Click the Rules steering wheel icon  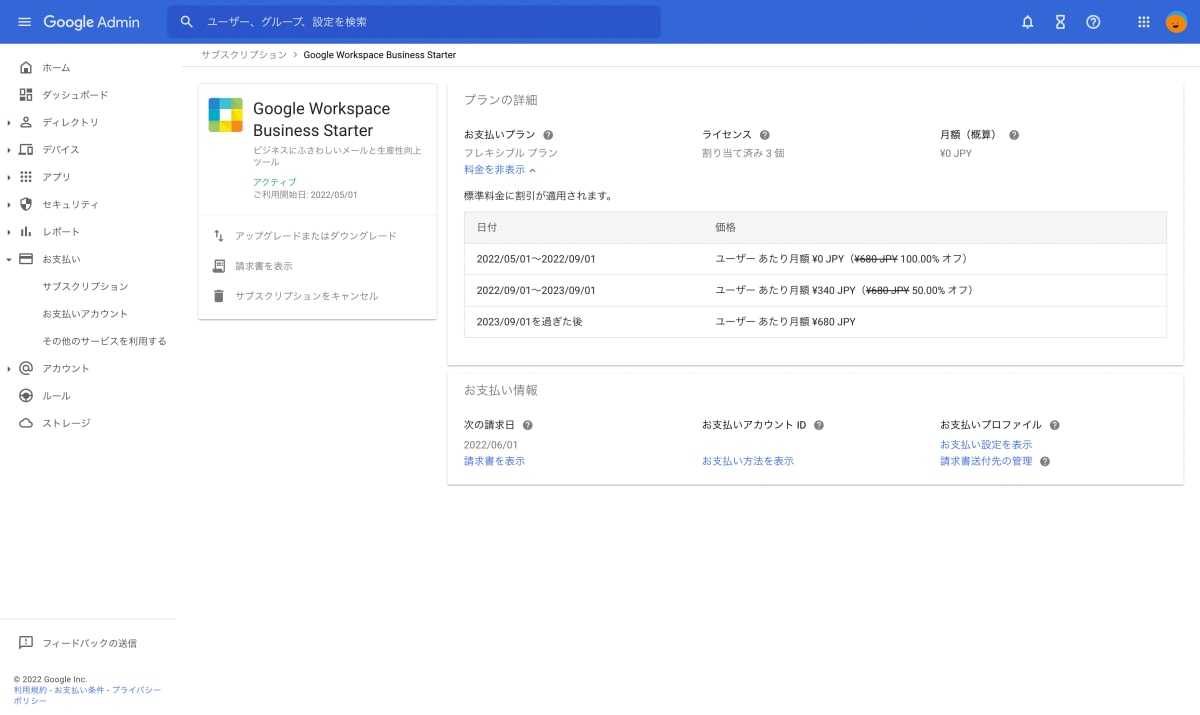(26, 395)
